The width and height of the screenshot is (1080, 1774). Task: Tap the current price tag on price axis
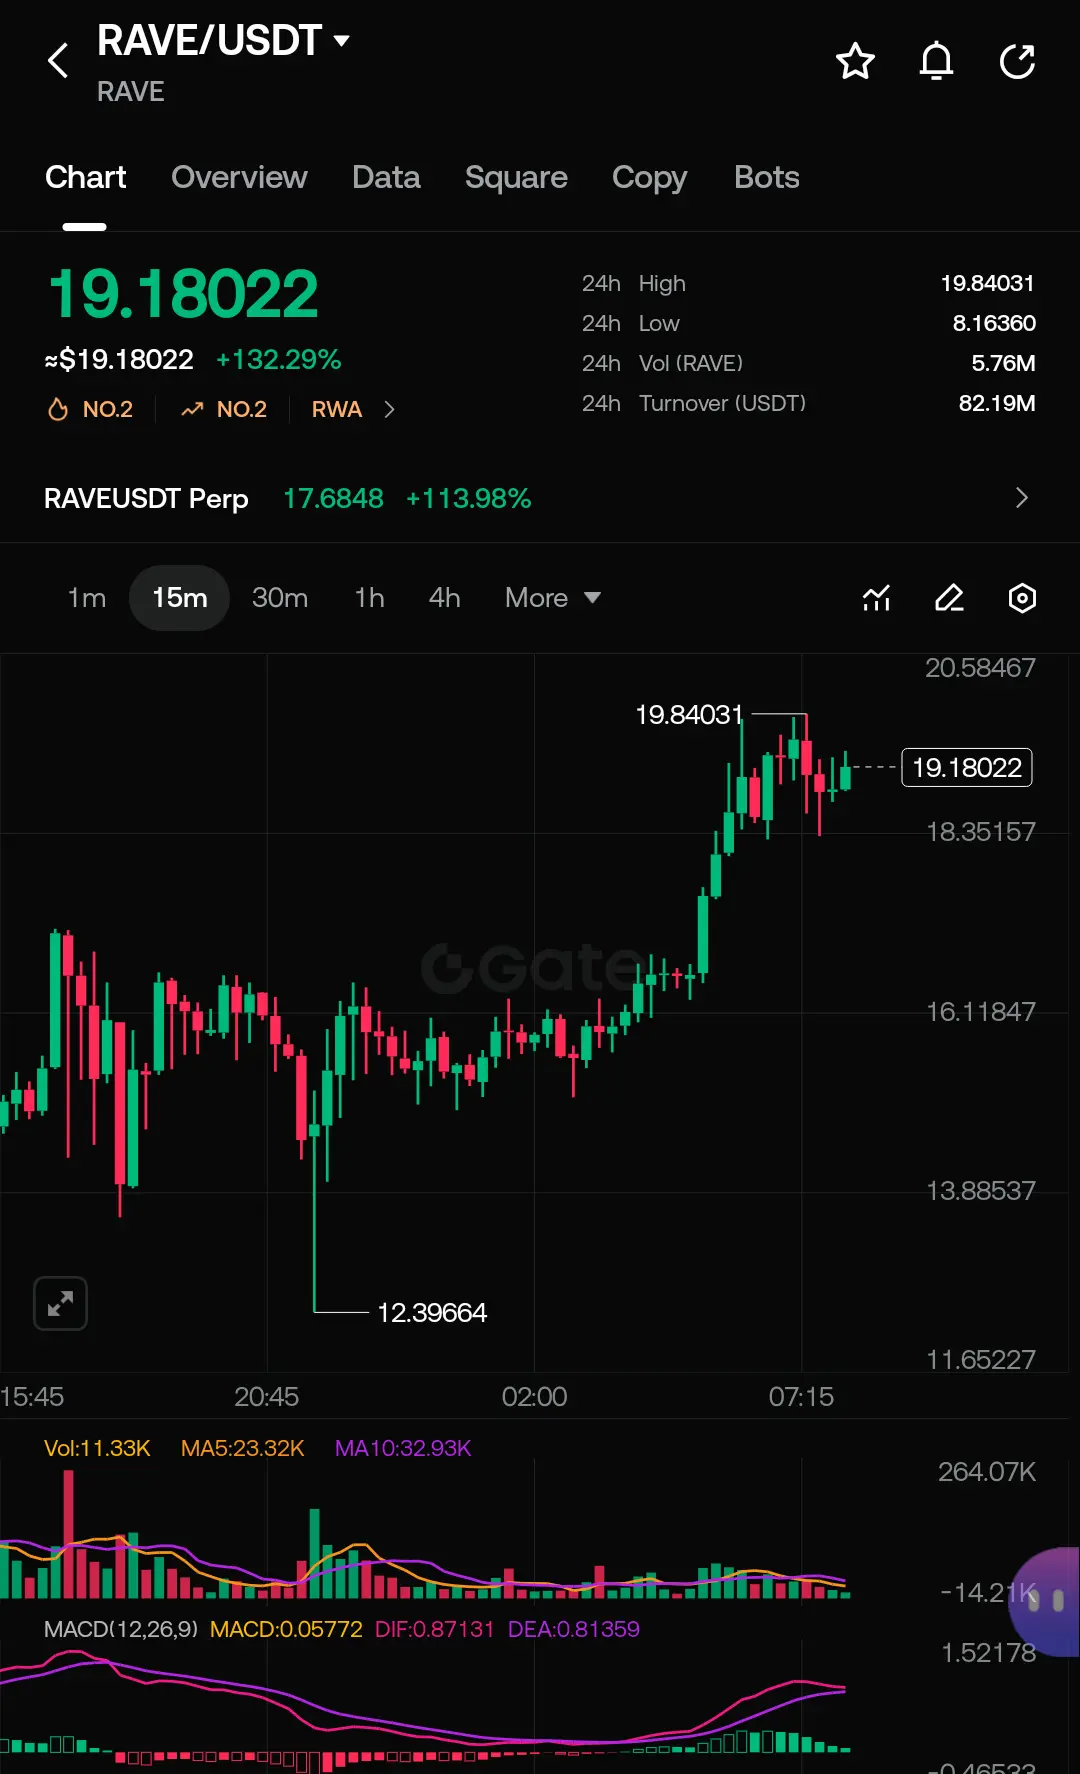pyautogui.click(x=967, y=767)
